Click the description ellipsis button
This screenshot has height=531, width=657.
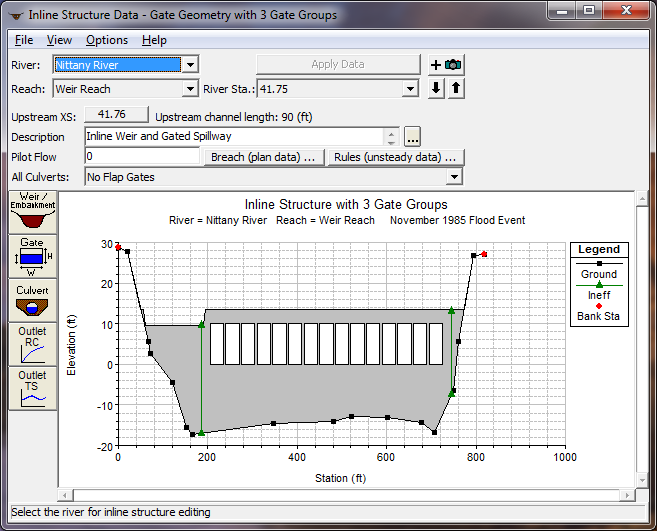tap(413, 137)
